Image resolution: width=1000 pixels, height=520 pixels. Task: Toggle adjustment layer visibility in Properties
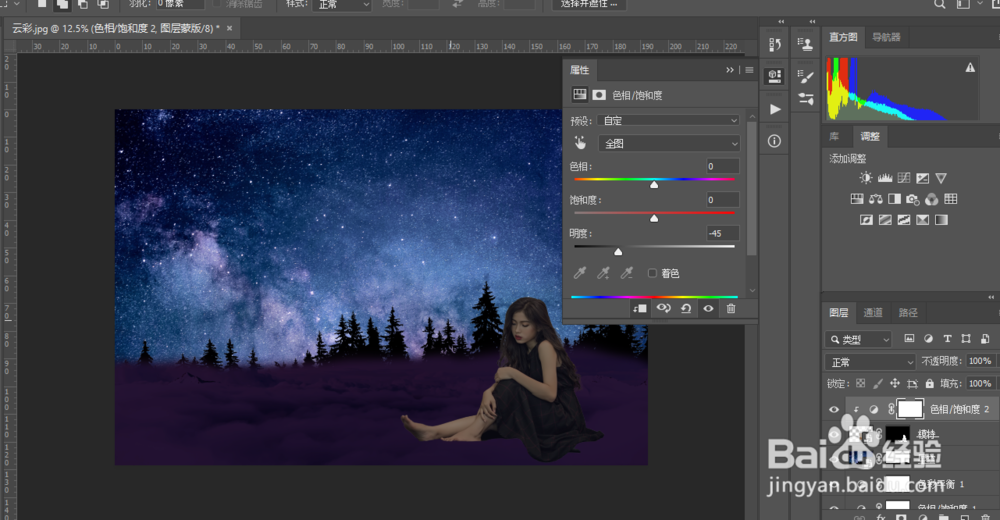click(x=708, y=309)
